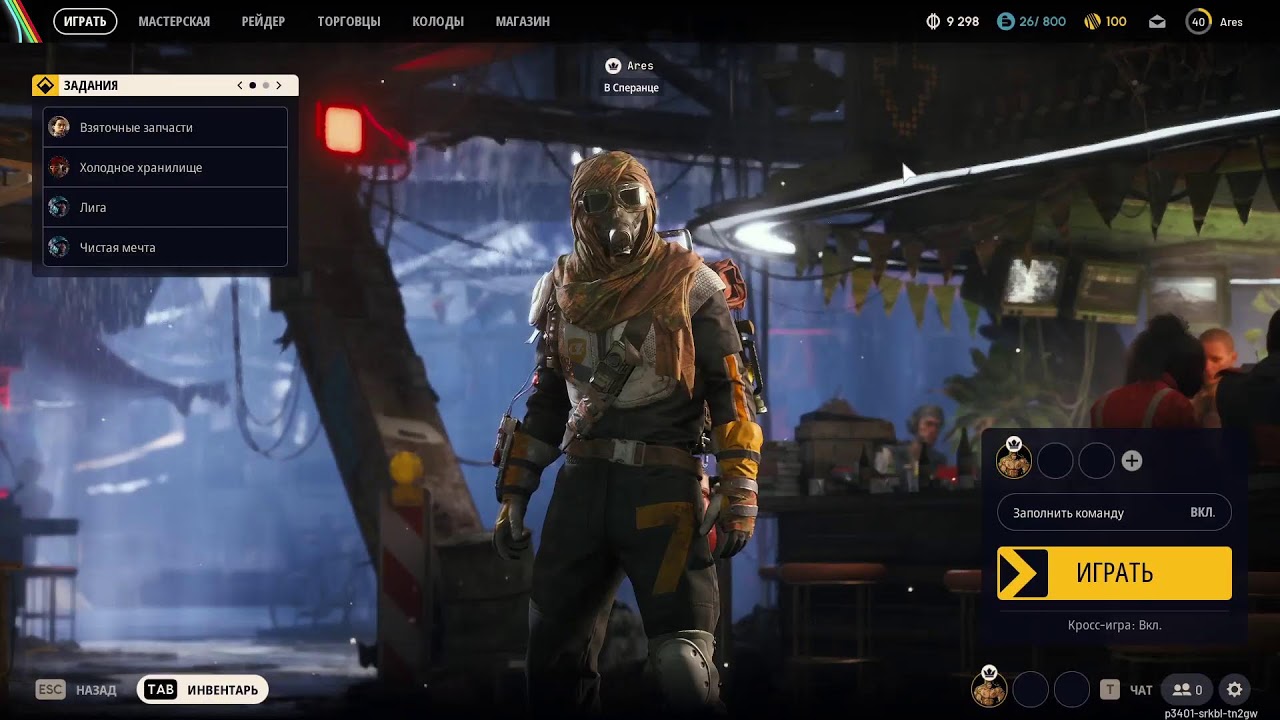Toggle Заполнить команду option
Viewport: 1280px width, 720px height.
tap(1114, 513)
